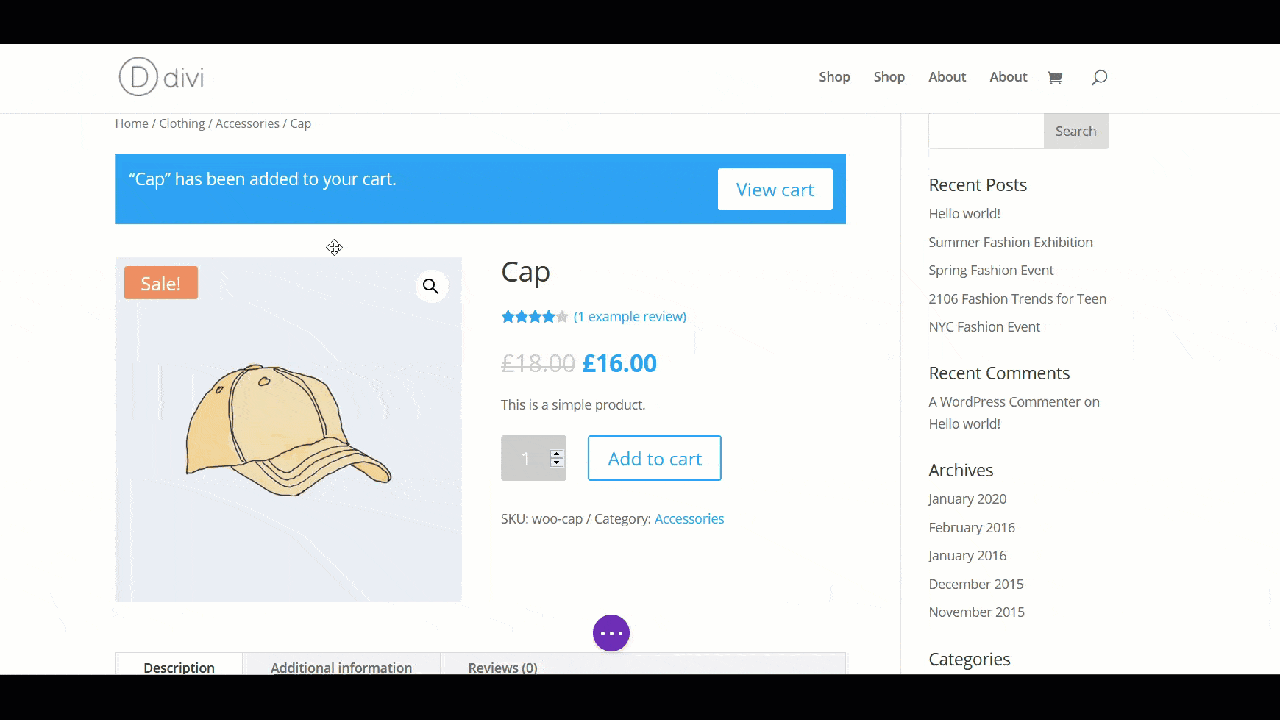The image size is (1280, 720).
Task: Switch to the Additional information tab
Action: [341, 667]
